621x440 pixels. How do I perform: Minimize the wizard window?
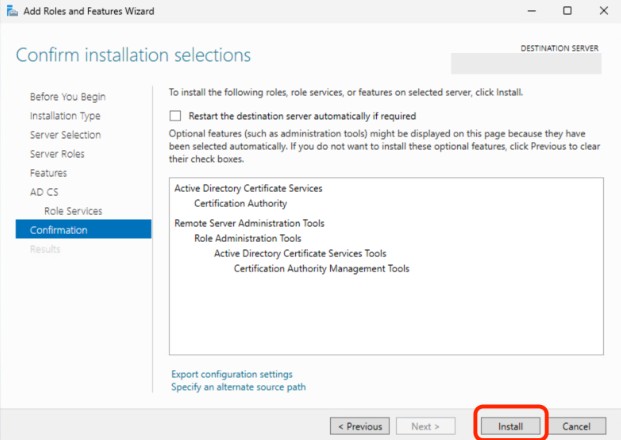point(529,11)
